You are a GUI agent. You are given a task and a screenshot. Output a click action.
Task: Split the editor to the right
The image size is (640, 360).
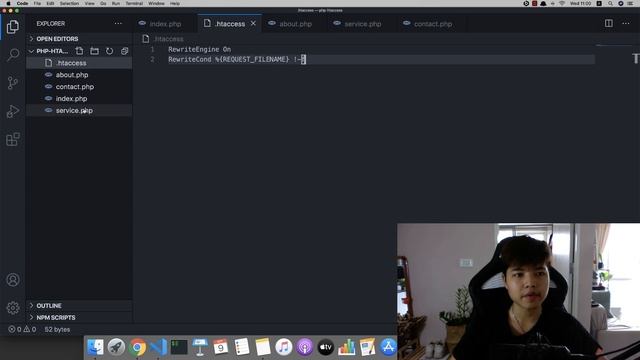pos(609,23)
